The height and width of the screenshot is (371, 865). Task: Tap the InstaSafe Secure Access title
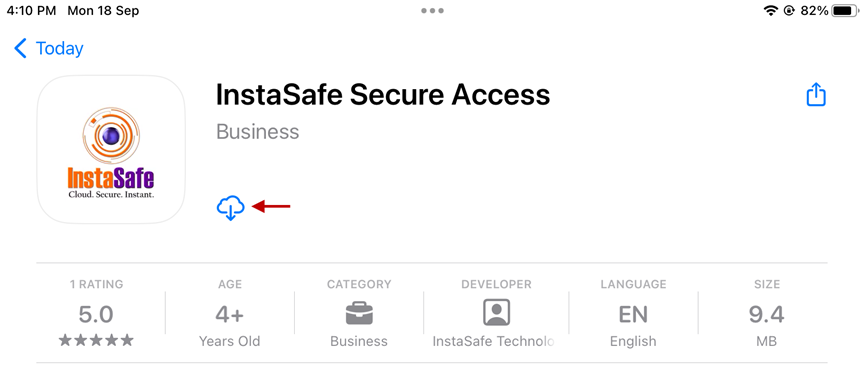pos(383,95)
